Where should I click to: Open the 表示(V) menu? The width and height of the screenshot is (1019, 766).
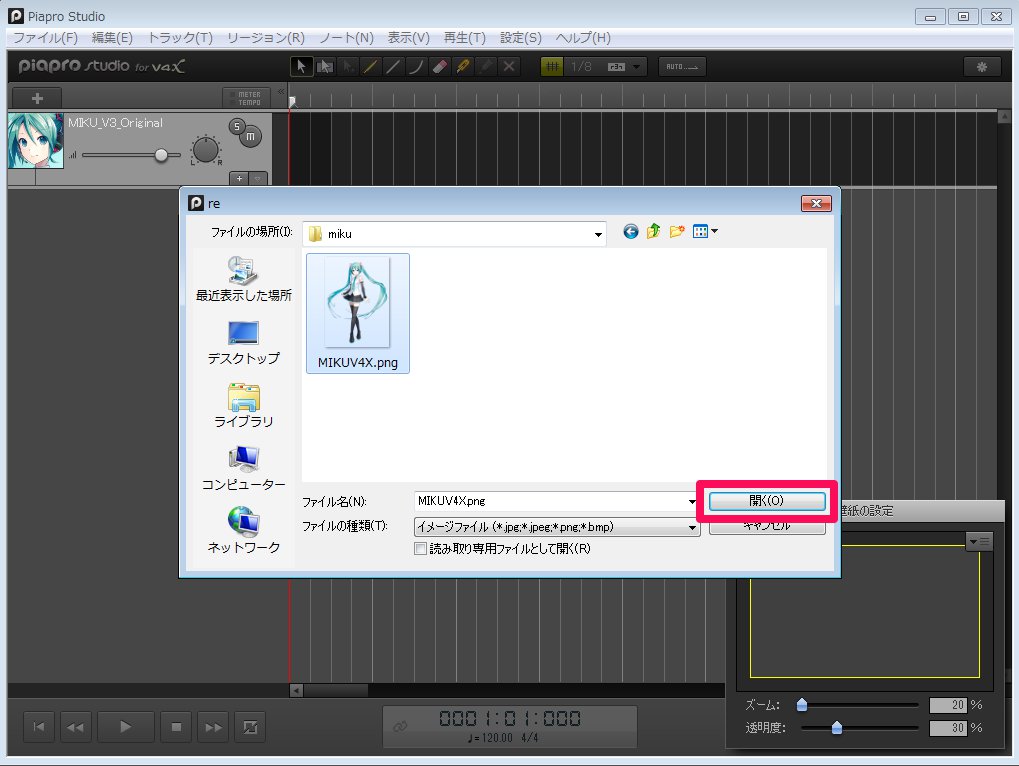coord(408,38)
